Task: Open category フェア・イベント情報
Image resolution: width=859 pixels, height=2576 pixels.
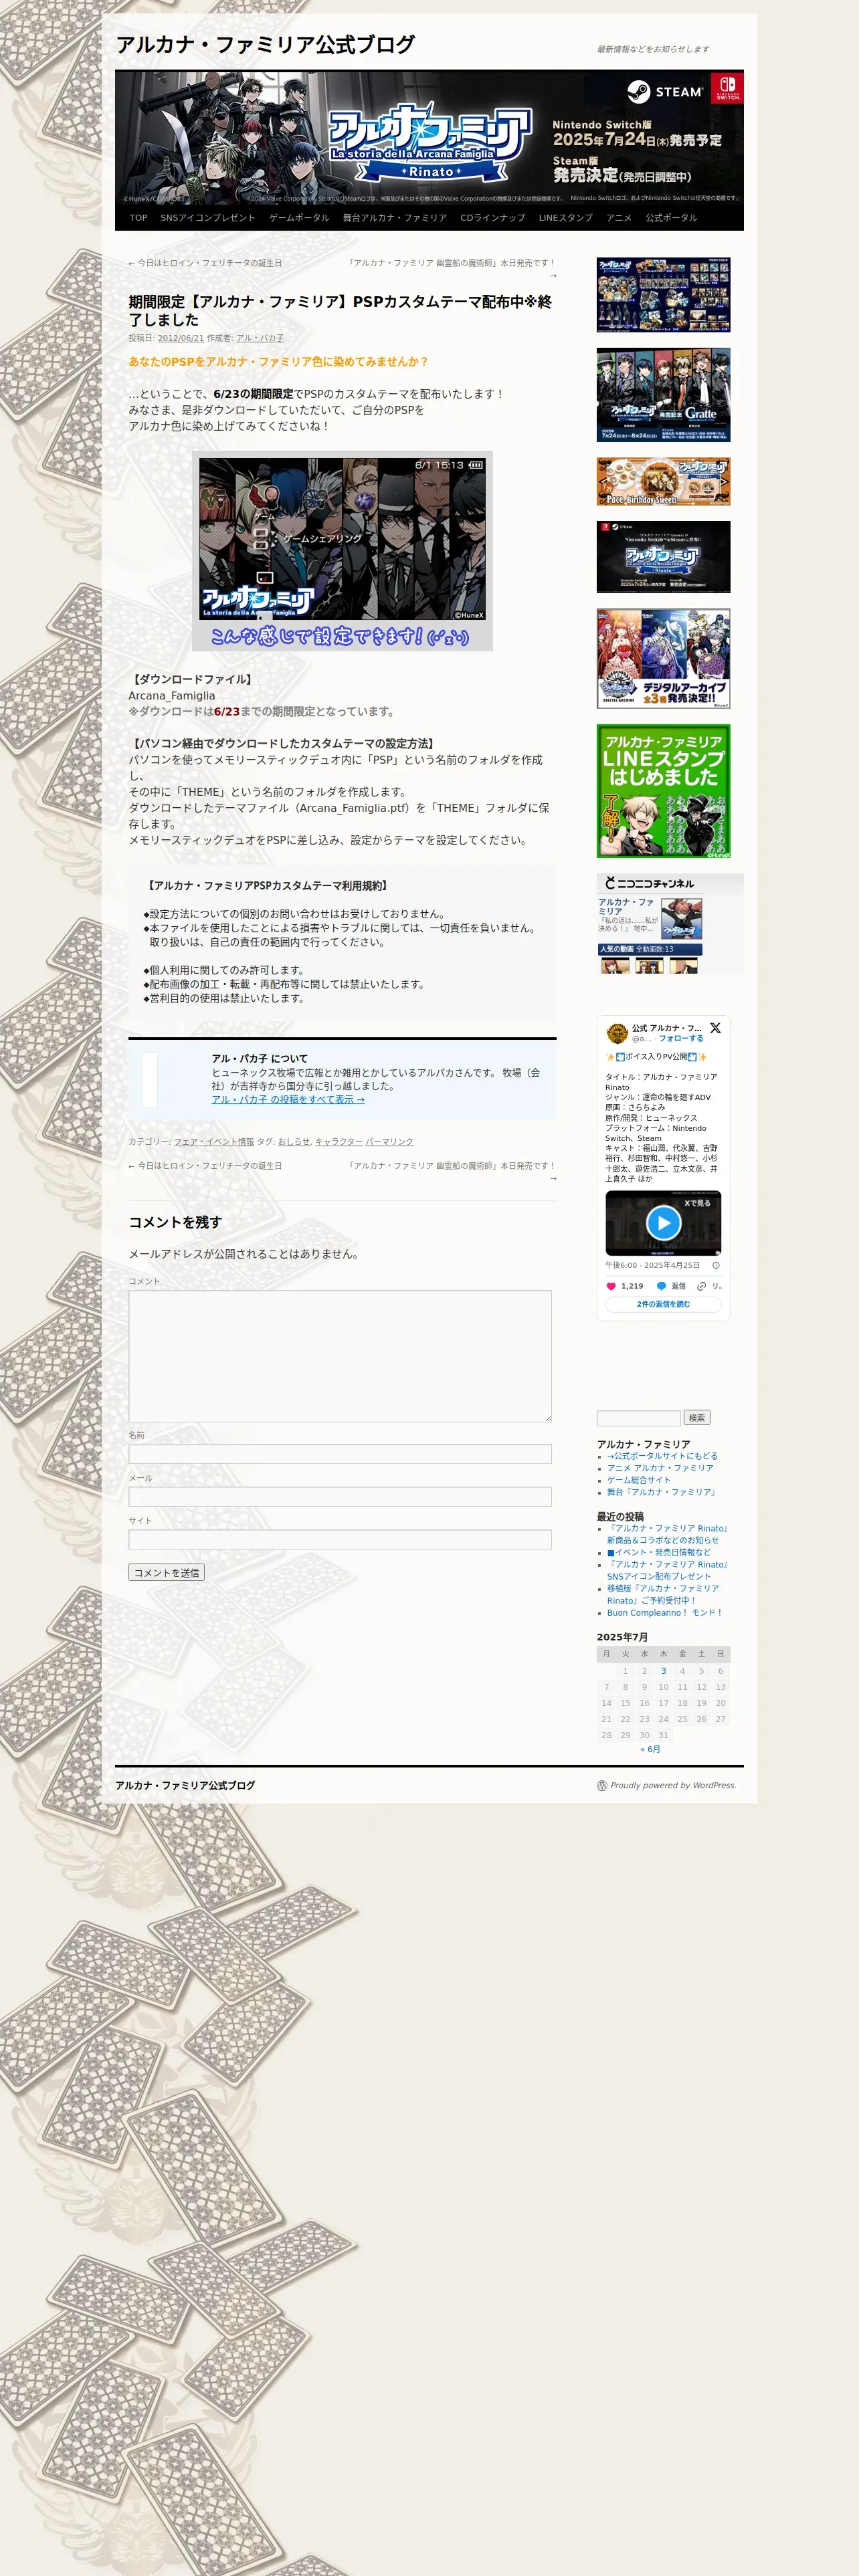Action: pos(214,1141)
